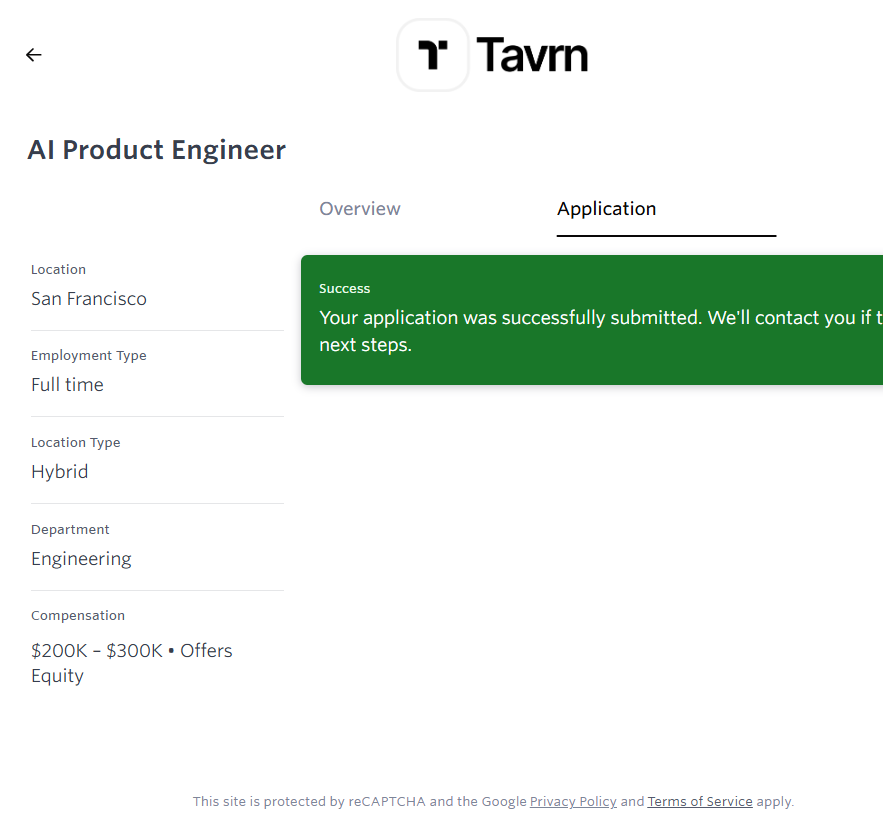
Task: Click the Tavrn logo icon
Action: pyautogui.click(x=433, y=55)
